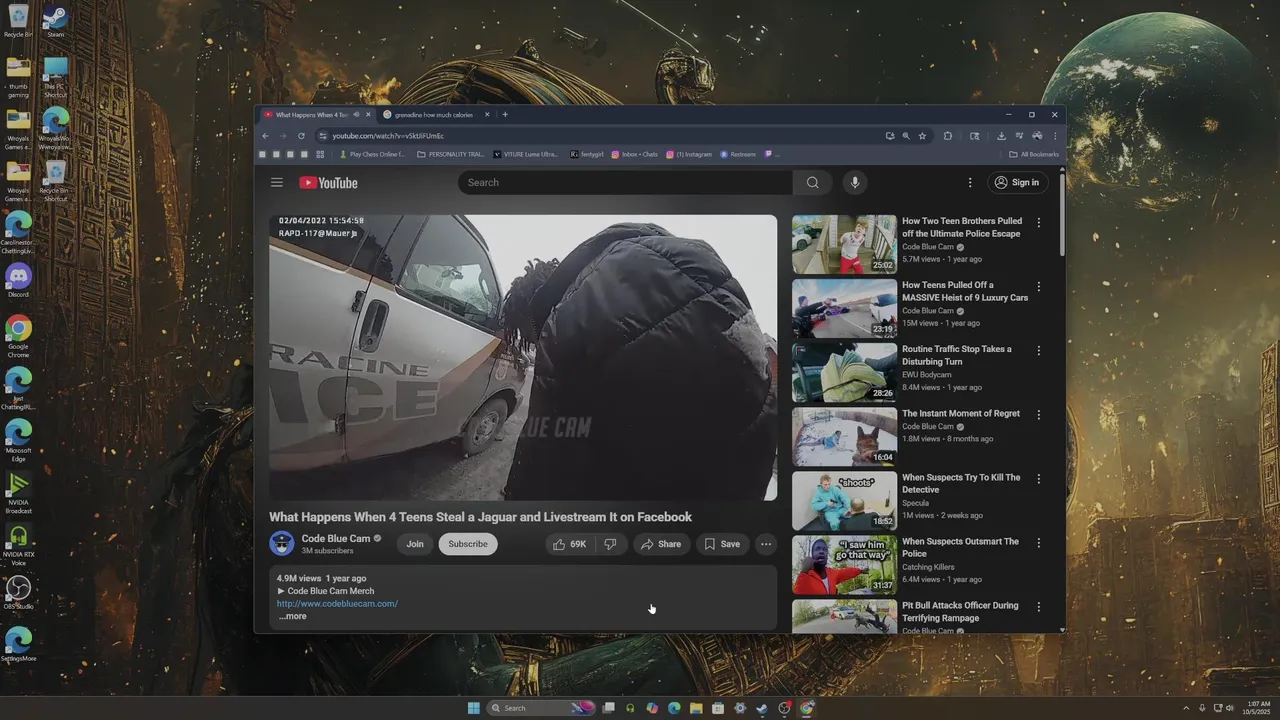
Task: Open the Inbox • Chats bookmark
Action: [635, 154]
